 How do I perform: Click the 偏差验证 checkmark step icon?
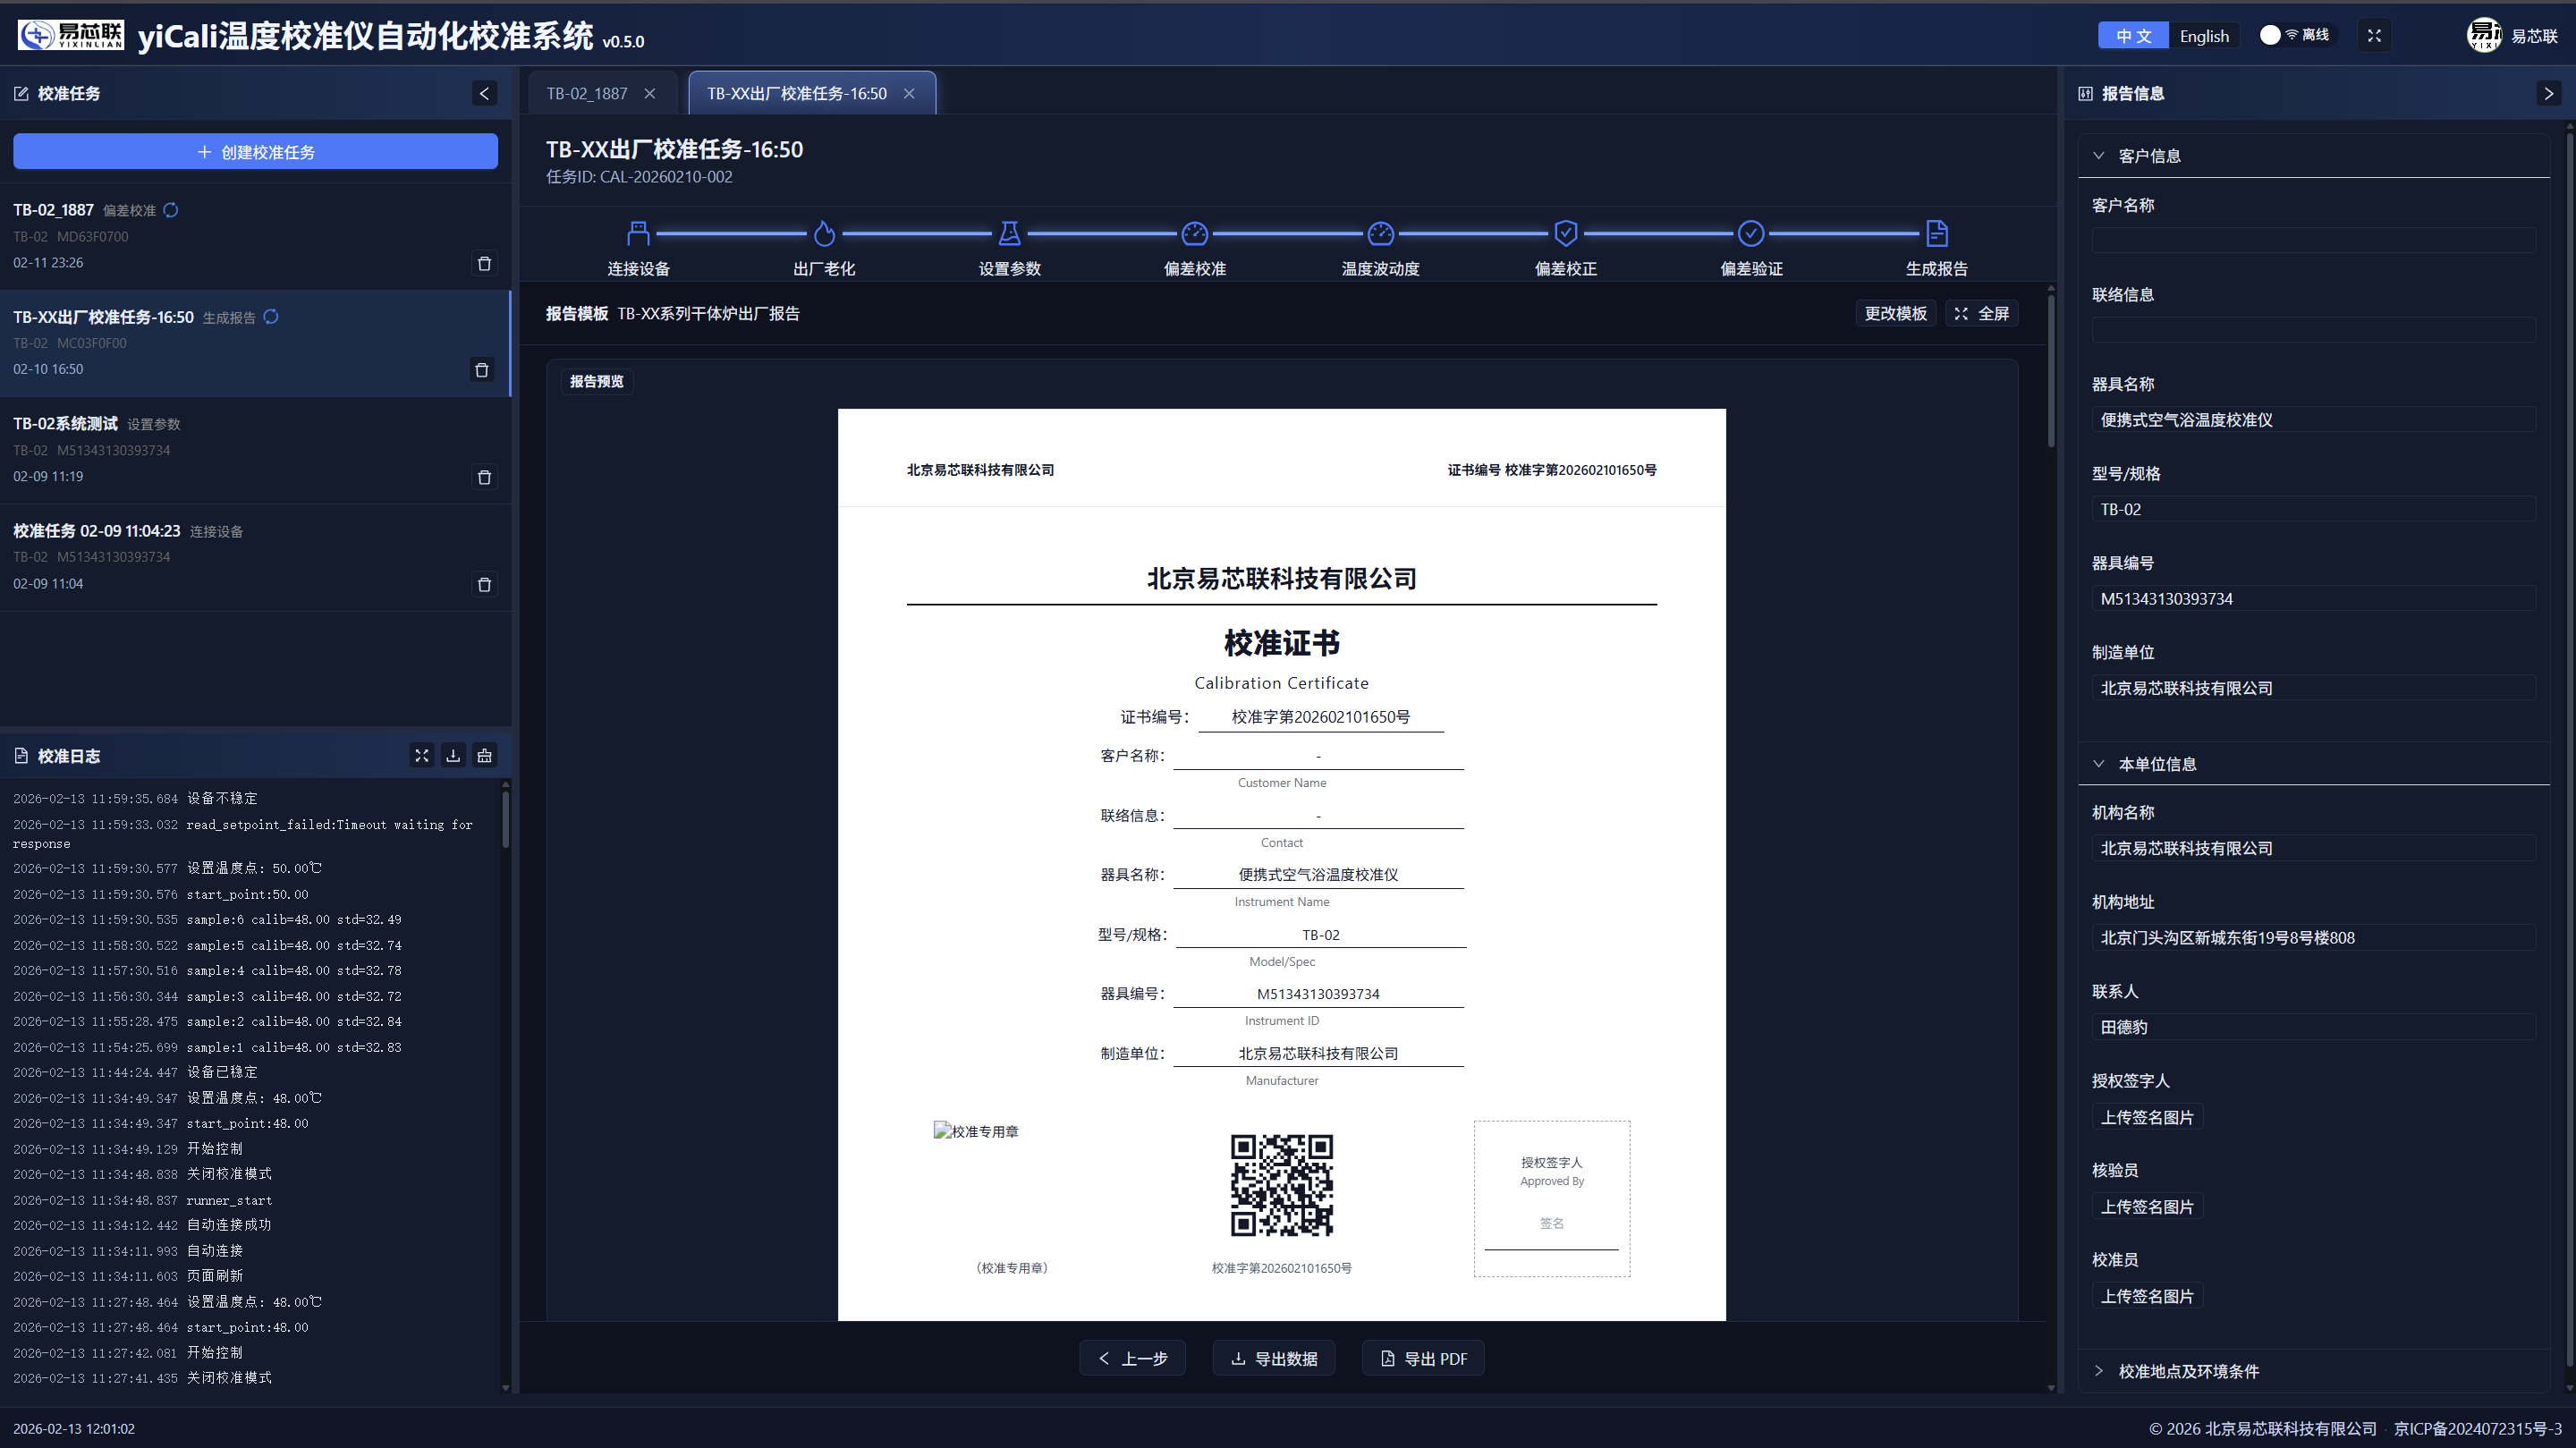pyautogui.click(x=1751, y=233)
